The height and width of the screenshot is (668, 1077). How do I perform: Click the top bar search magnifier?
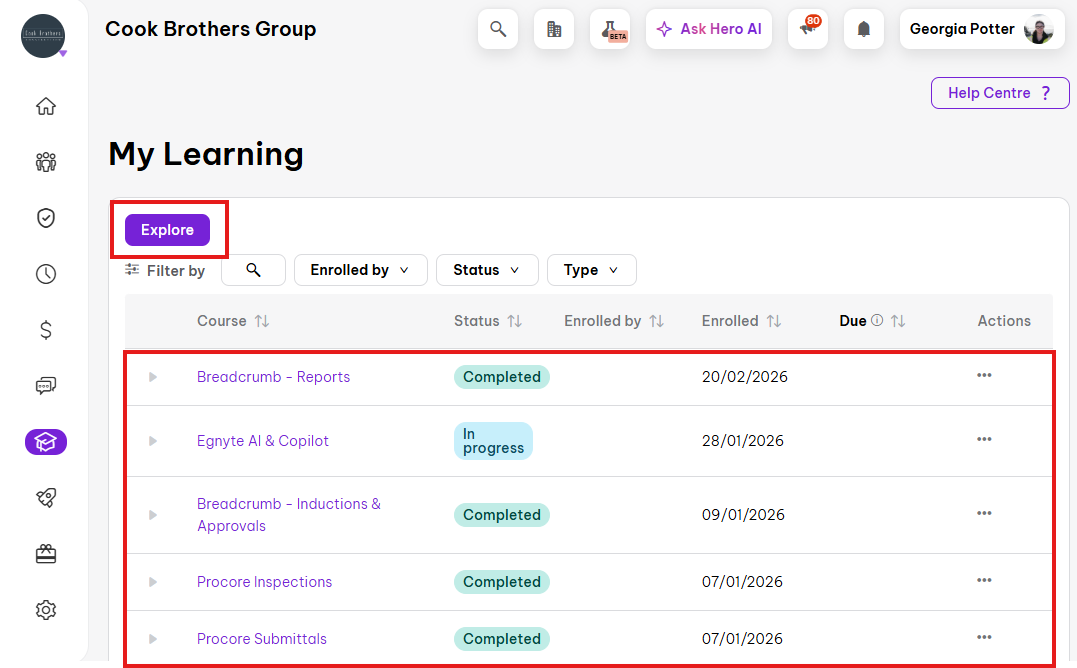tap(498, 30)
